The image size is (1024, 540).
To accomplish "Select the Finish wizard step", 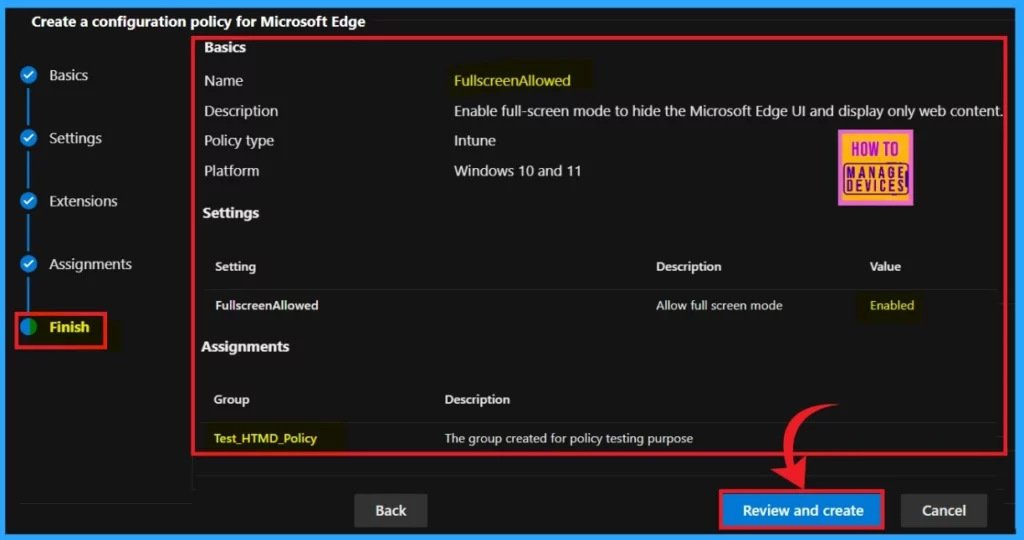I will coord(69,326).
